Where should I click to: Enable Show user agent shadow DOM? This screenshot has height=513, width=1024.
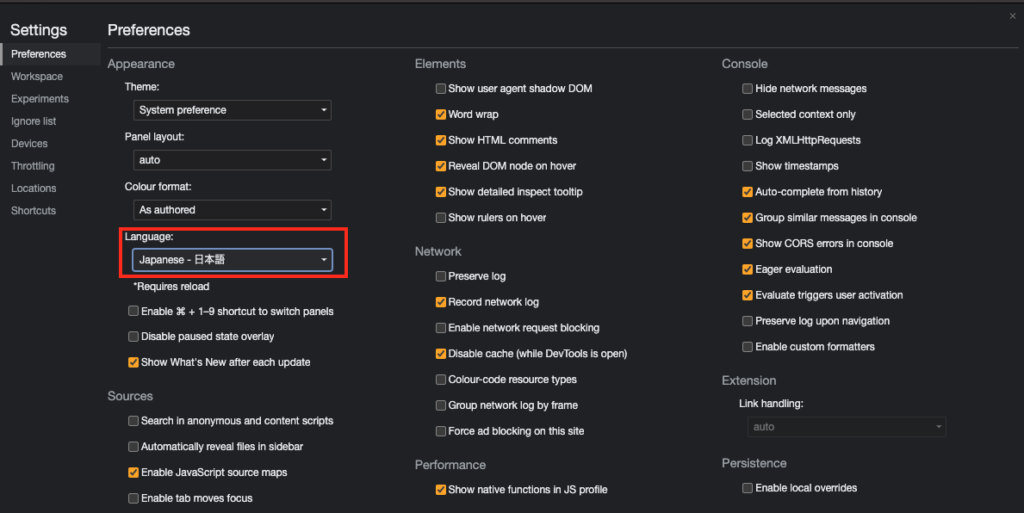[x=441, y=89]
